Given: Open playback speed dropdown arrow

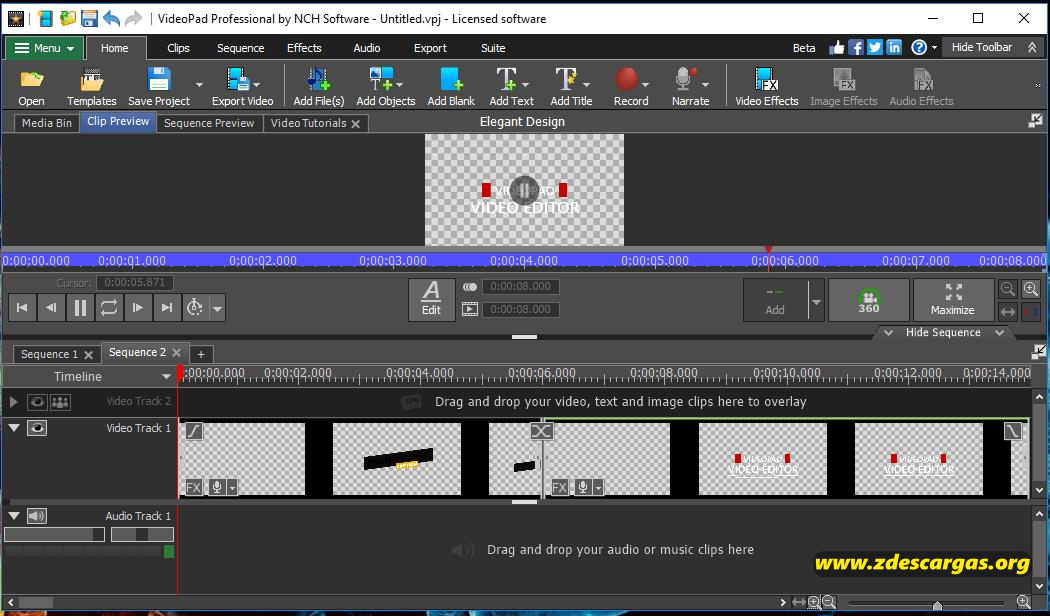Looking at the screenshot, I should [217, 309].
